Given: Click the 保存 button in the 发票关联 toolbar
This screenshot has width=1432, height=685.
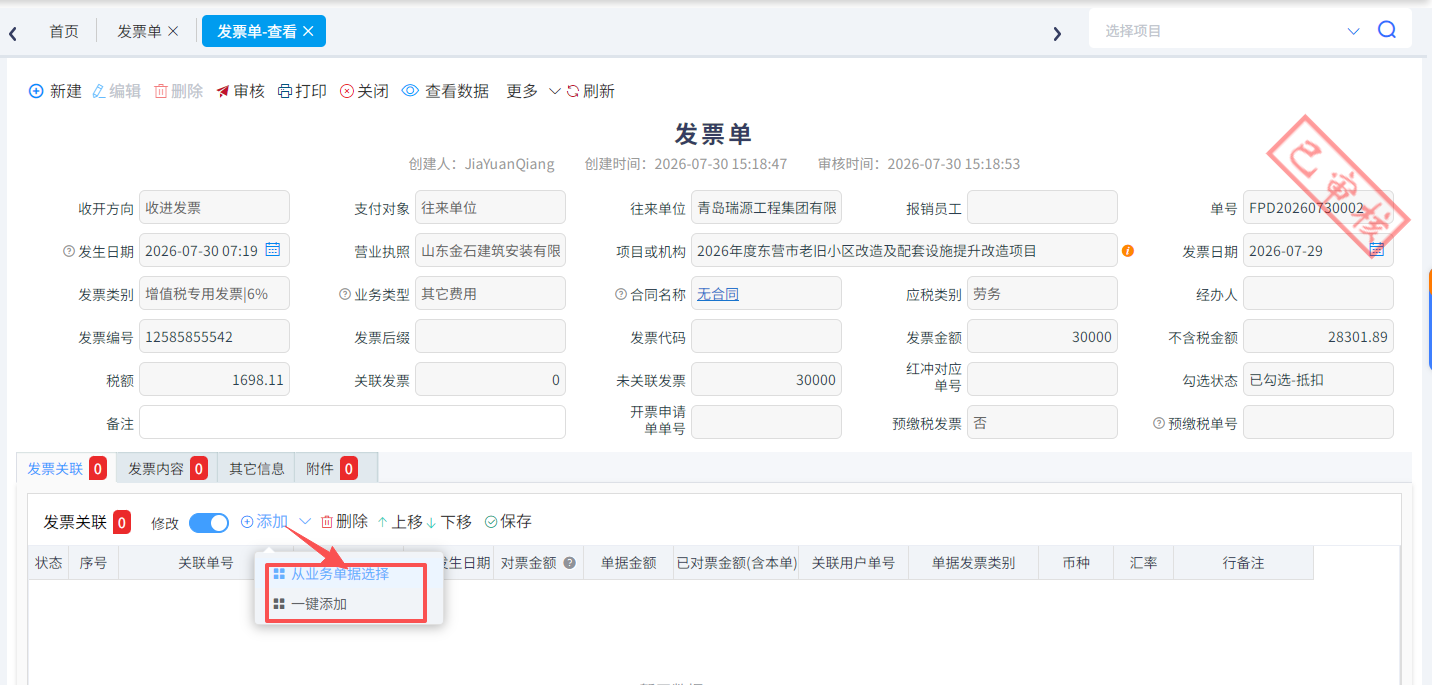Looking at the screenshot, I should click(508, 521).
